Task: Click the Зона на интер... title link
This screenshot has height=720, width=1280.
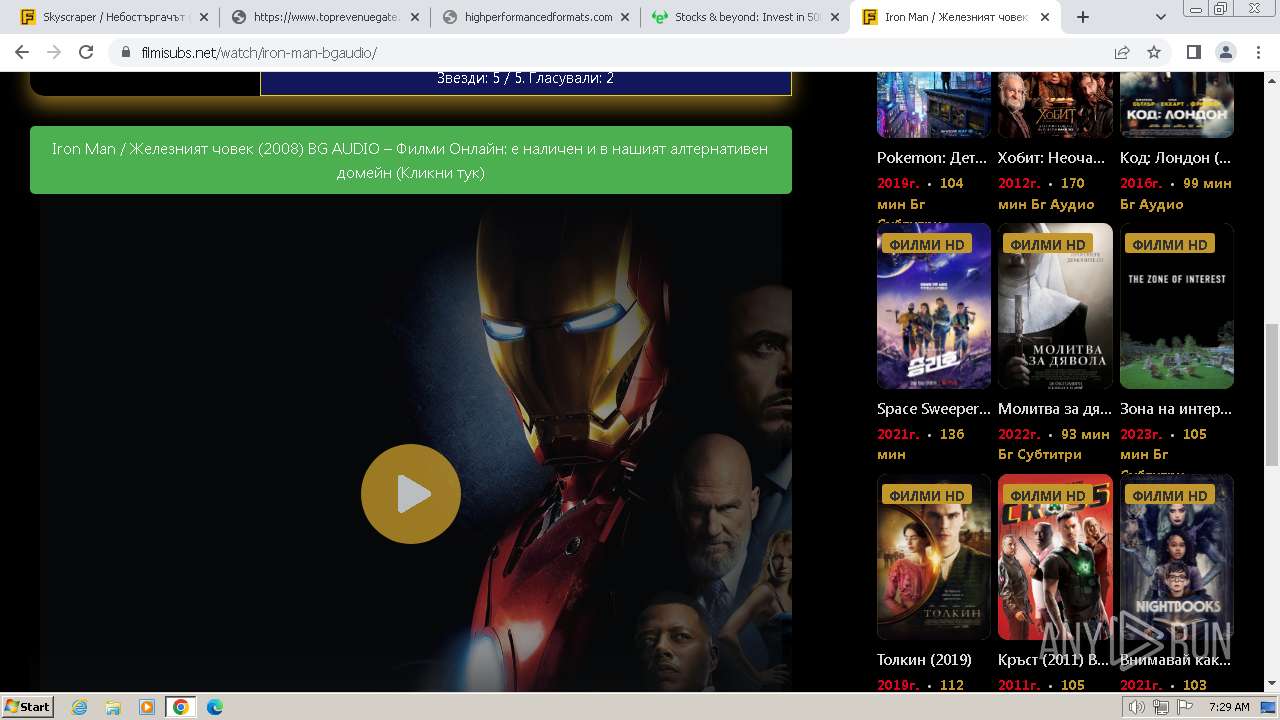Action: click(1176, 409)
